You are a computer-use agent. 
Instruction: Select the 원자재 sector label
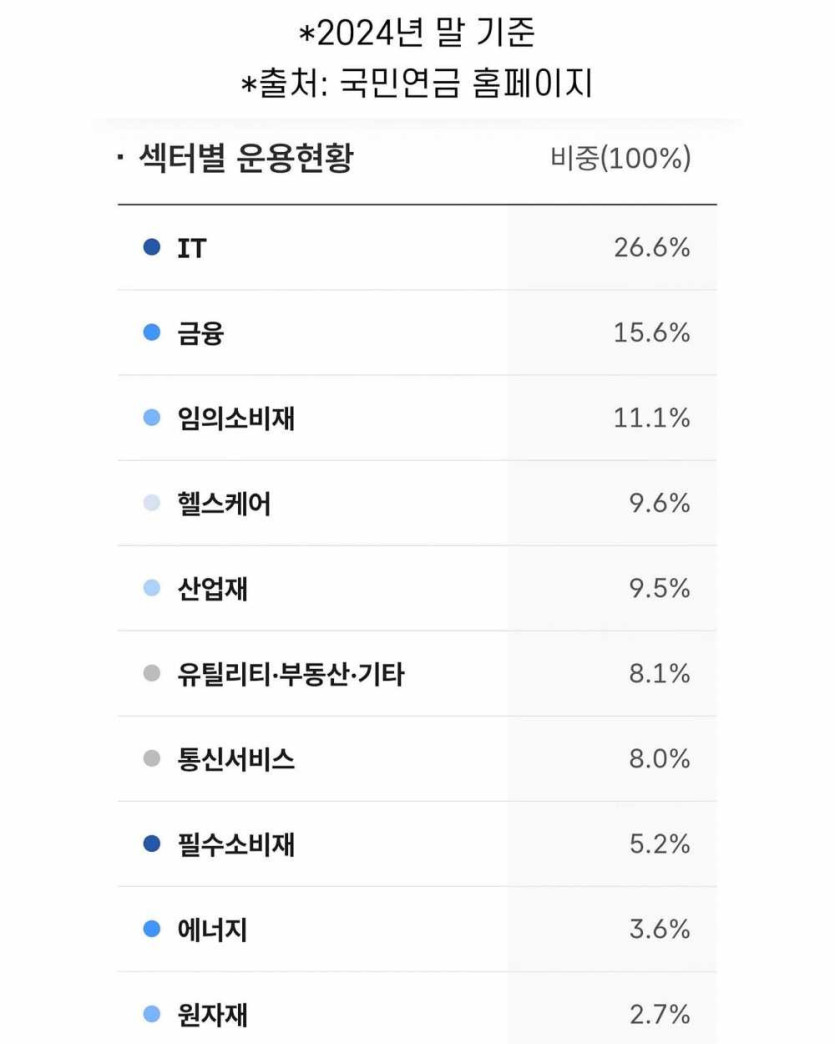point(212,1015)
